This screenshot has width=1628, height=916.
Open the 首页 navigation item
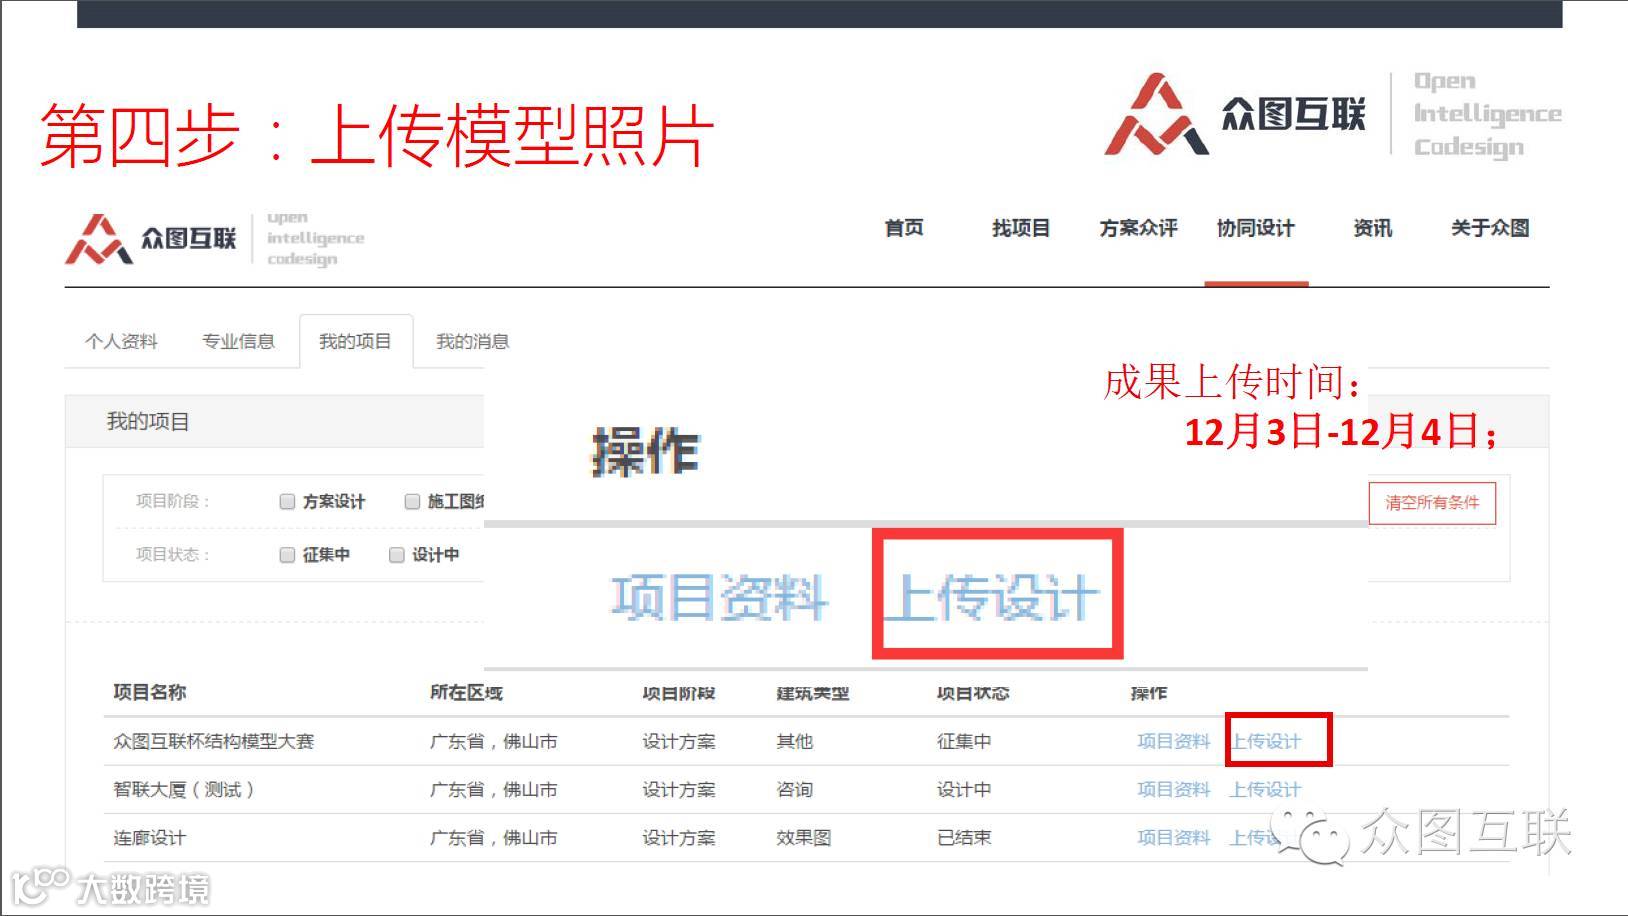click(904, 228)
